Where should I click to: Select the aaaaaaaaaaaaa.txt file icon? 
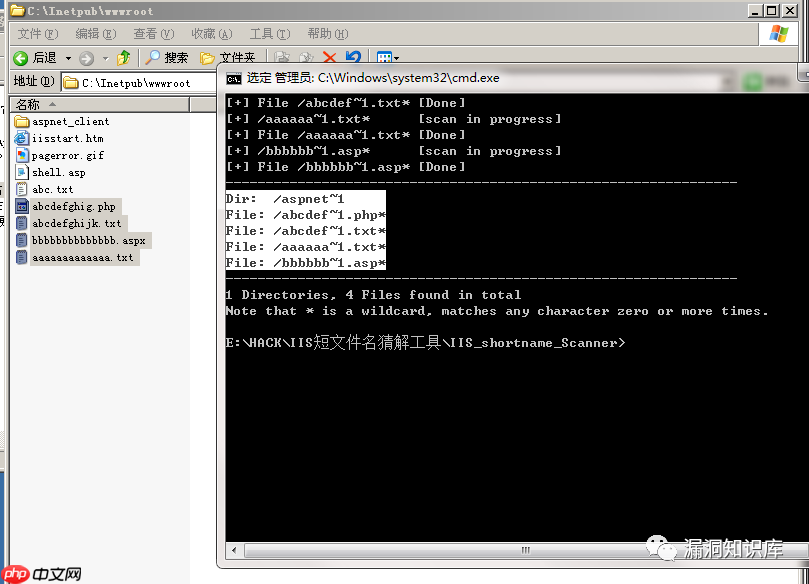tap(22, 257)
